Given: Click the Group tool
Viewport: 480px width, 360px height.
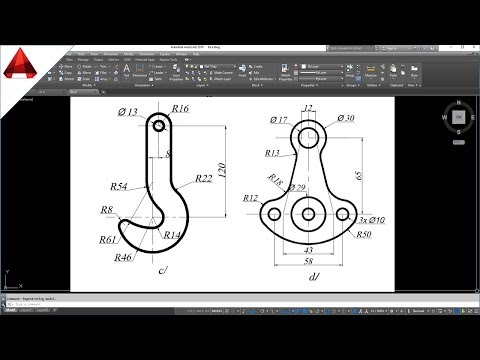Looking at the screenshot, I should coord(349,71).
